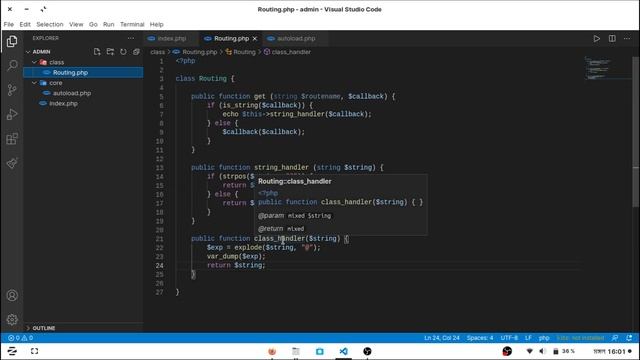The height and width of the screenshot is (360, 640).
Task: Click the return $string; line
Action: pyautogui.click(x=236, y=265)
